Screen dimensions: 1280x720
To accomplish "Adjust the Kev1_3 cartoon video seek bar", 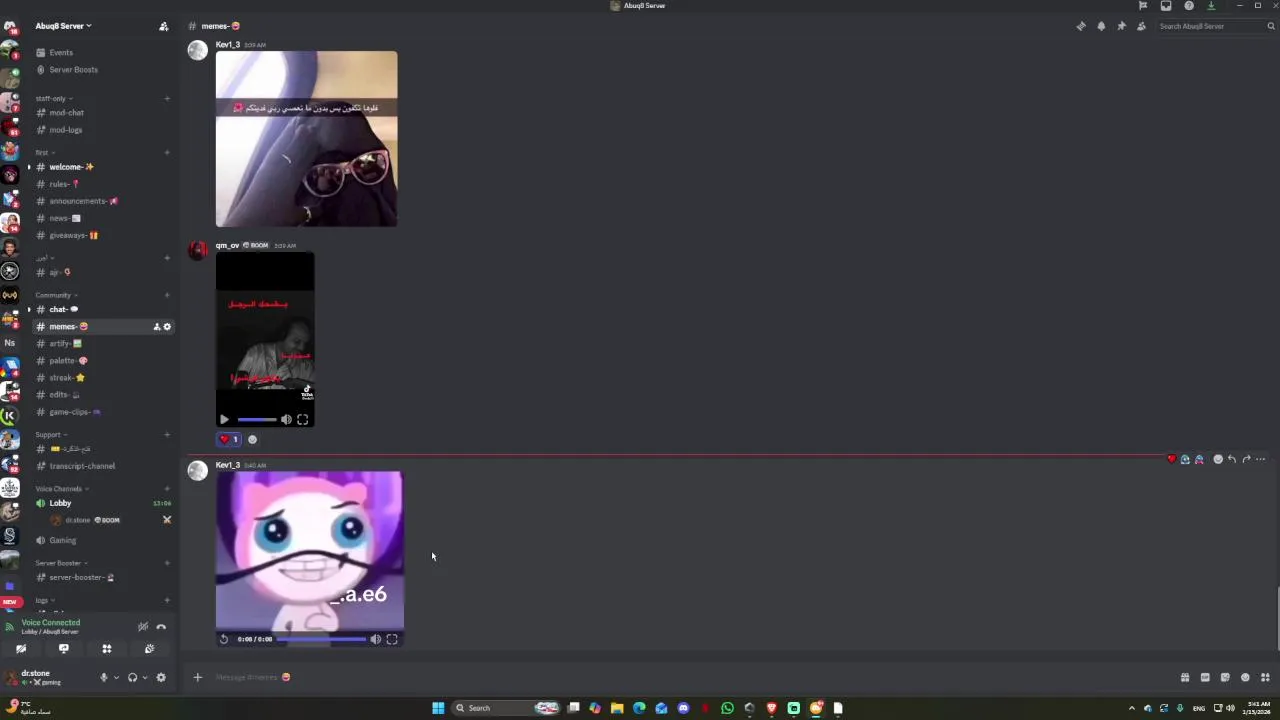I will coord(321,639).
